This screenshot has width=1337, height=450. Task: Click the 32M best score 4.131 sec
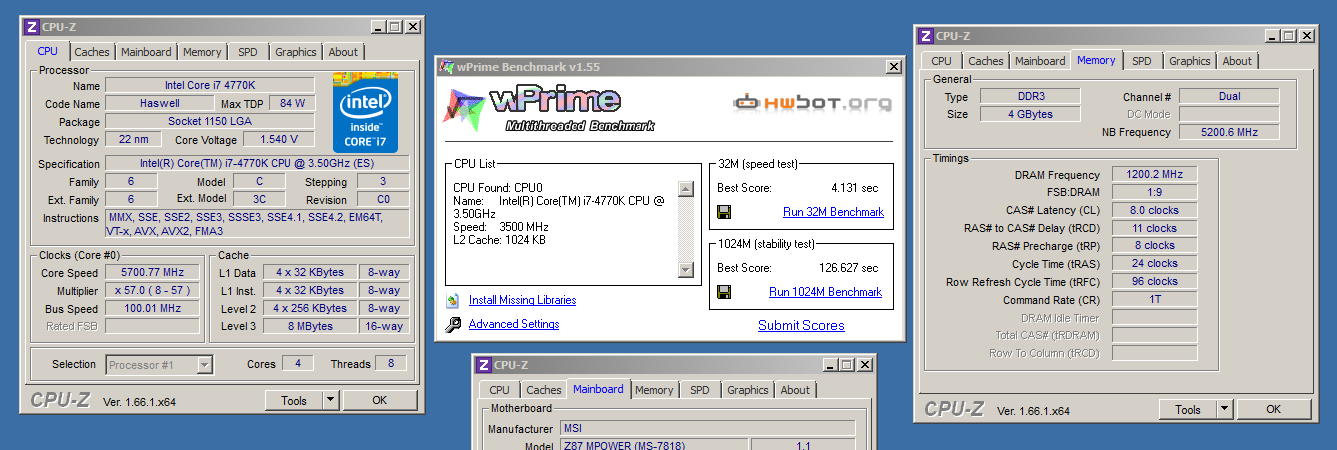(854, 188)
